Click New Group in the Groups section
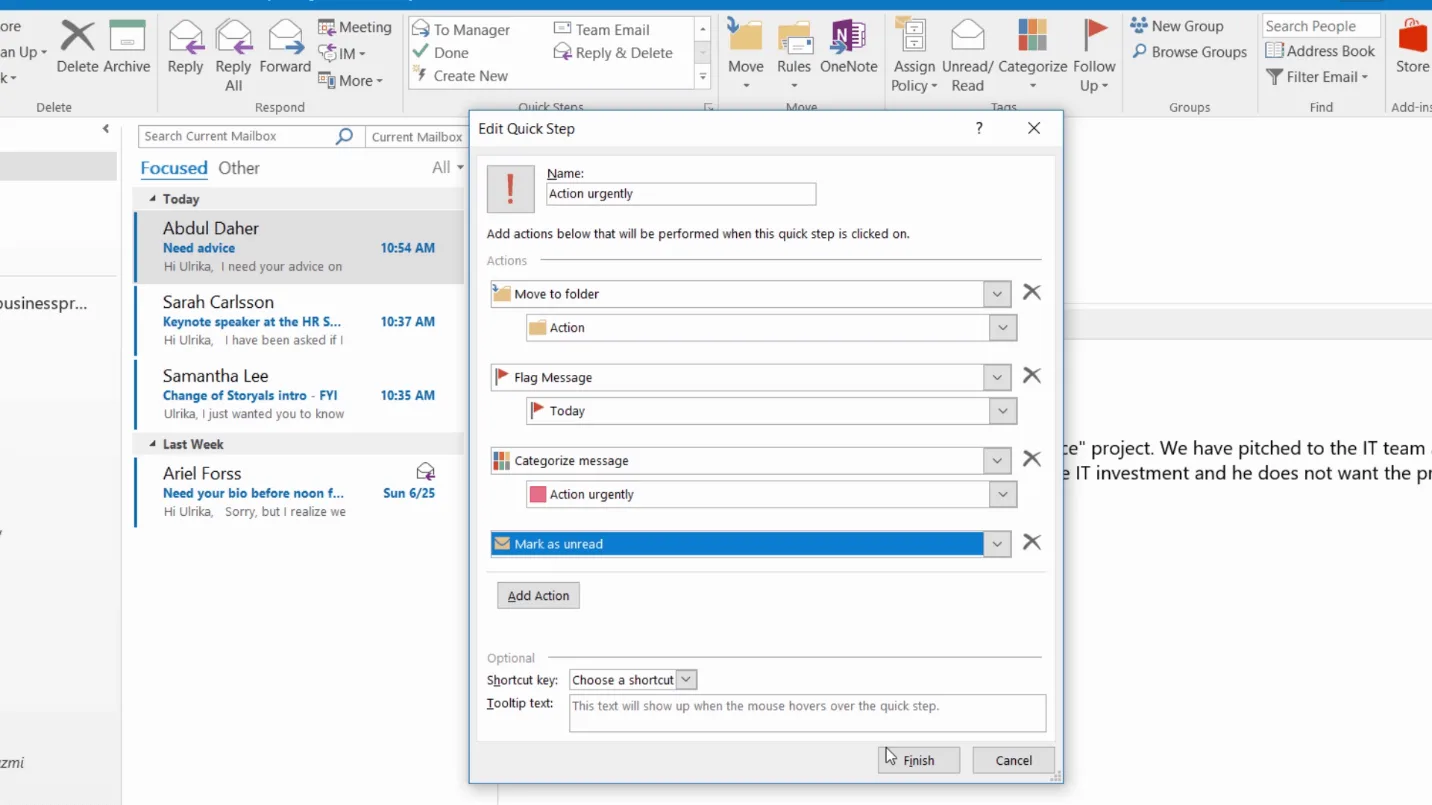This screenshot has width=1432, height=805. [x=1177, y=26]
